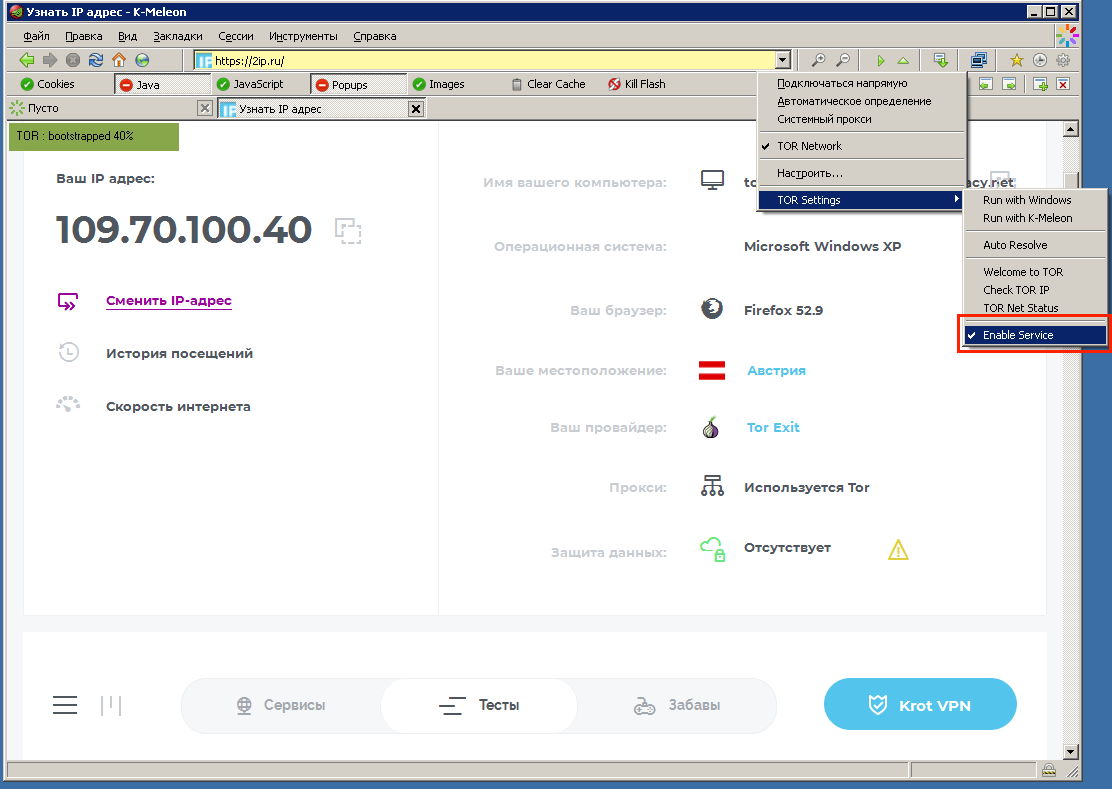Screen dimensions: 1112x789
Task: Open the downloads icon with green arrow
Action: 941,60
